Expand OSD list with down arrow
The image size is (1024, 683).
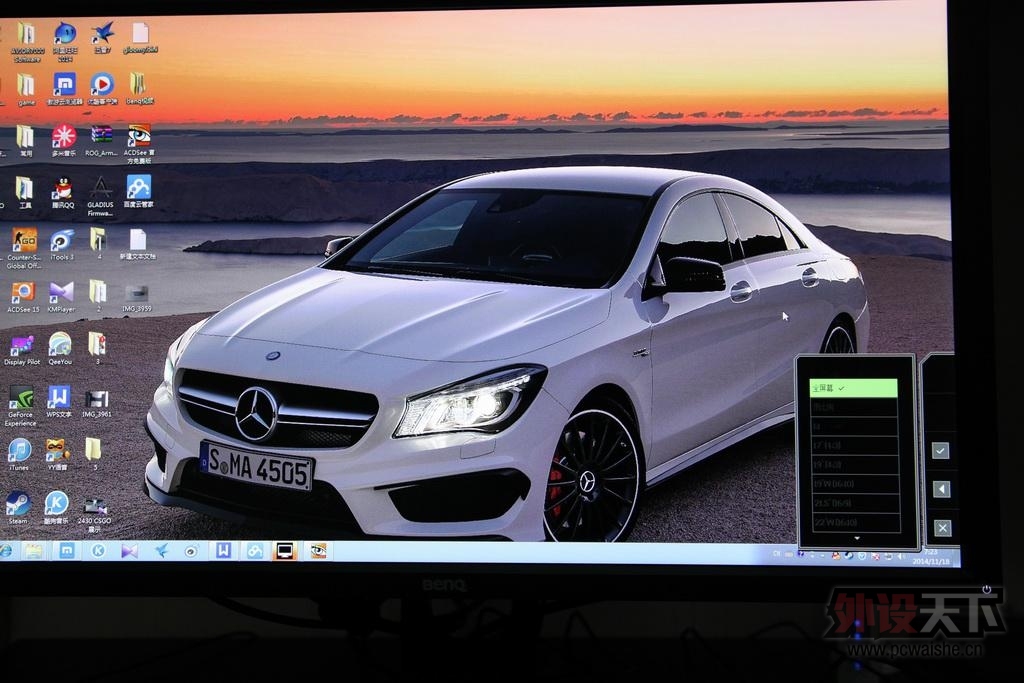click(857, 539)
